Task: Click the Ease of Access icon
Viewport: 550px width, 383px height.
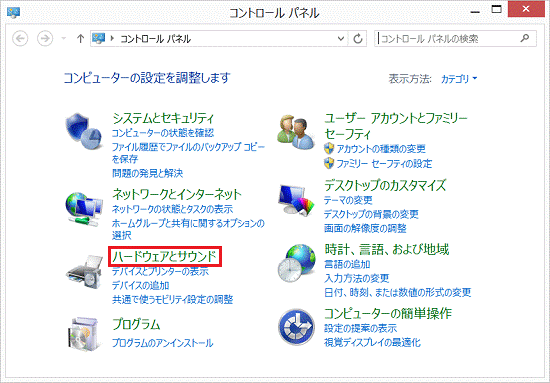Action: (296, 327)
